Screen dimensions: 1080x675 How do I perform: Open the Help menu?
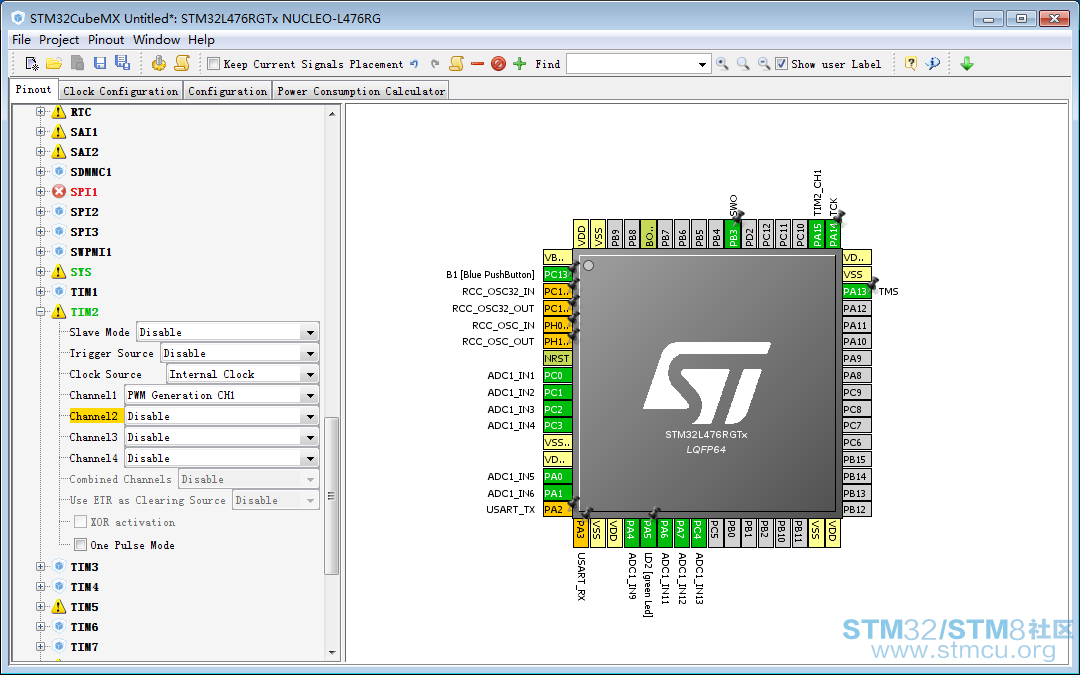click(x=201, y=40)
